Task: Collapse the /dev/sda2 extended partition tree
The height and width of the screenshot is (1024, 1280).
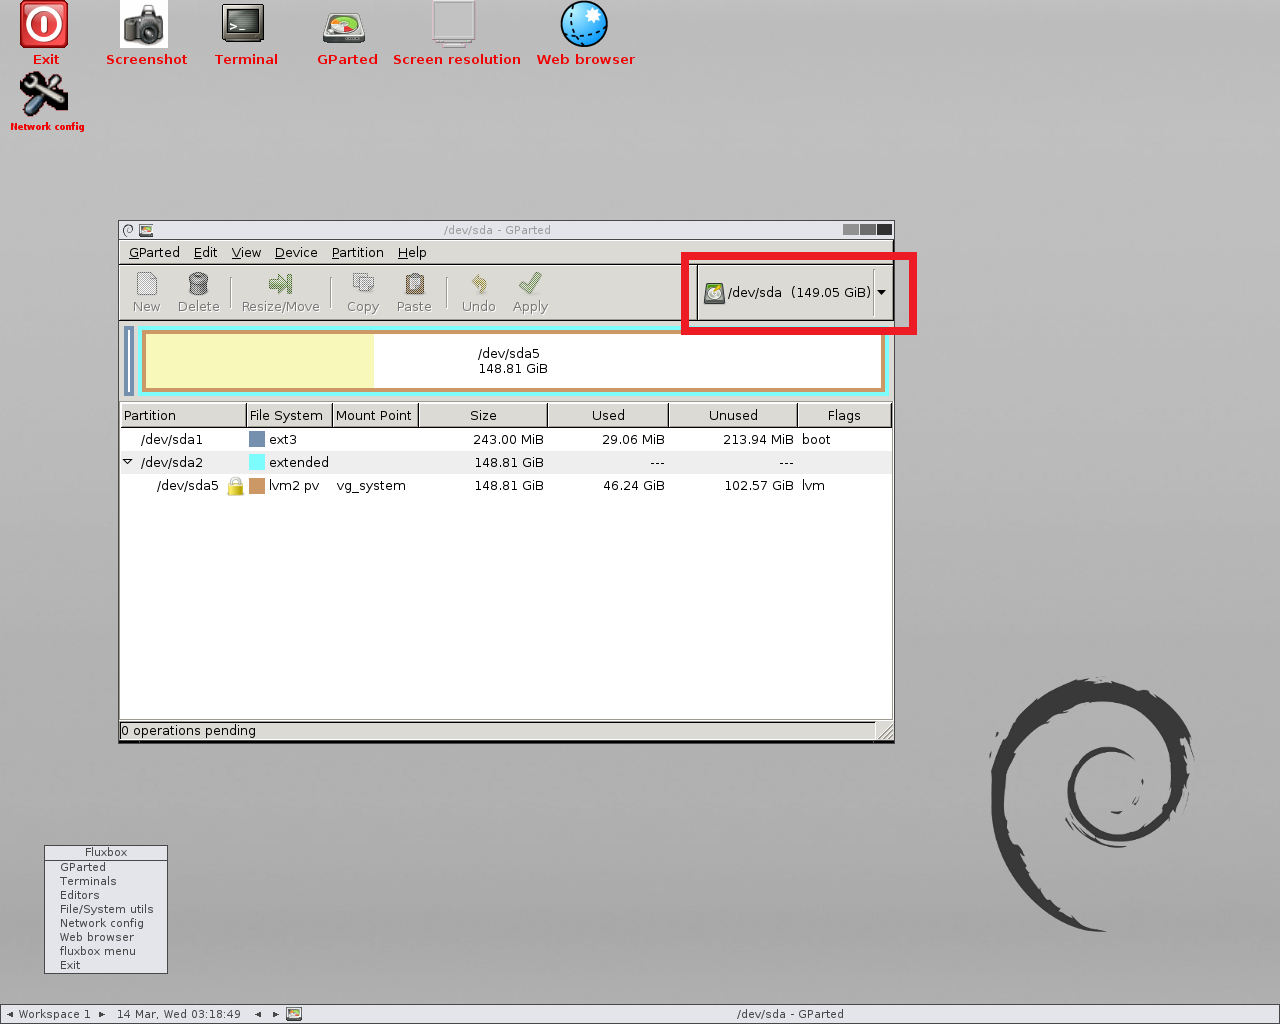Action: [128, 462]
